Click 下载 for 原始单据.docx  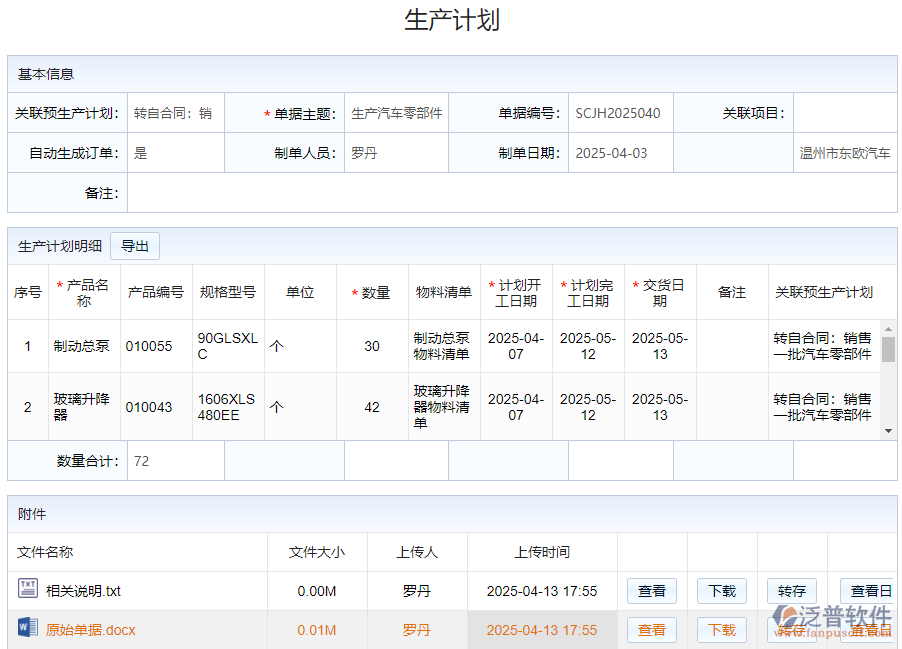point(721,630)
